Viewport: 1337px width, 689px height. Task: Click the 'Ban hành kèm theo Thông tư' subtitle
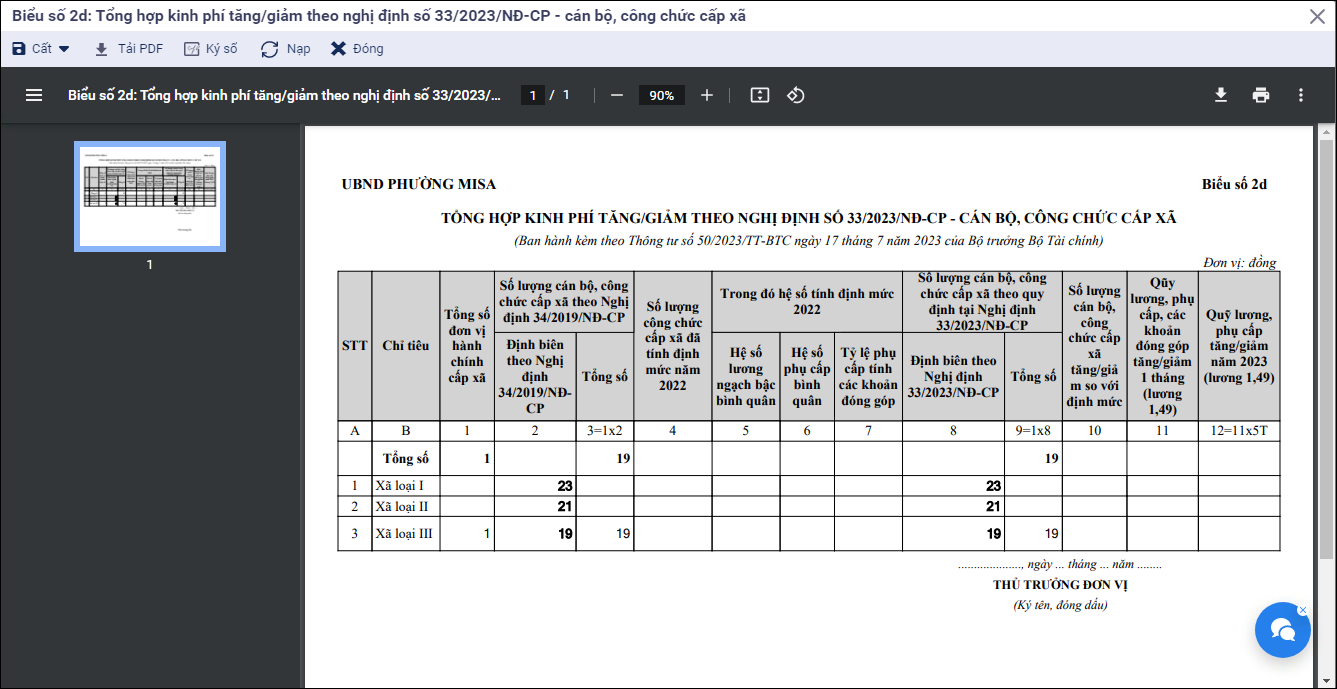809,241
